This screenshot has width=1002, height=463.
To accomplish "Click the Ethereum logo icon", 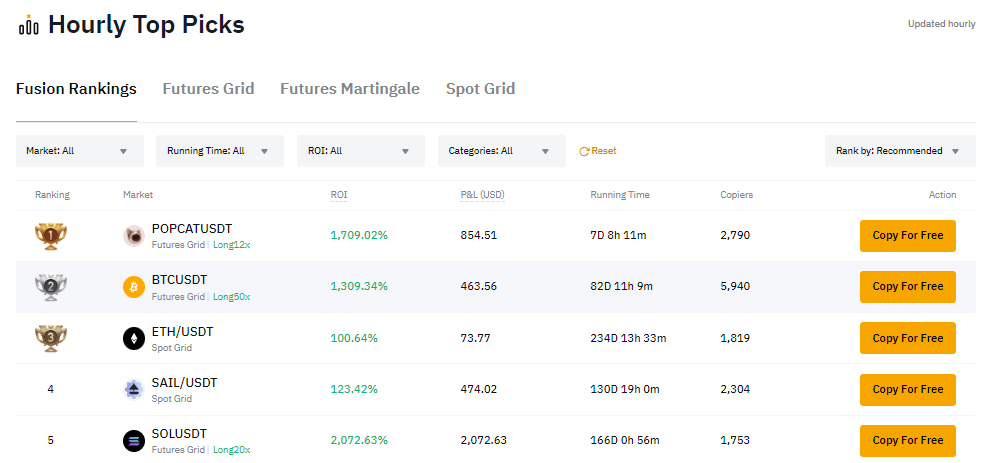I will click(133, 338).
